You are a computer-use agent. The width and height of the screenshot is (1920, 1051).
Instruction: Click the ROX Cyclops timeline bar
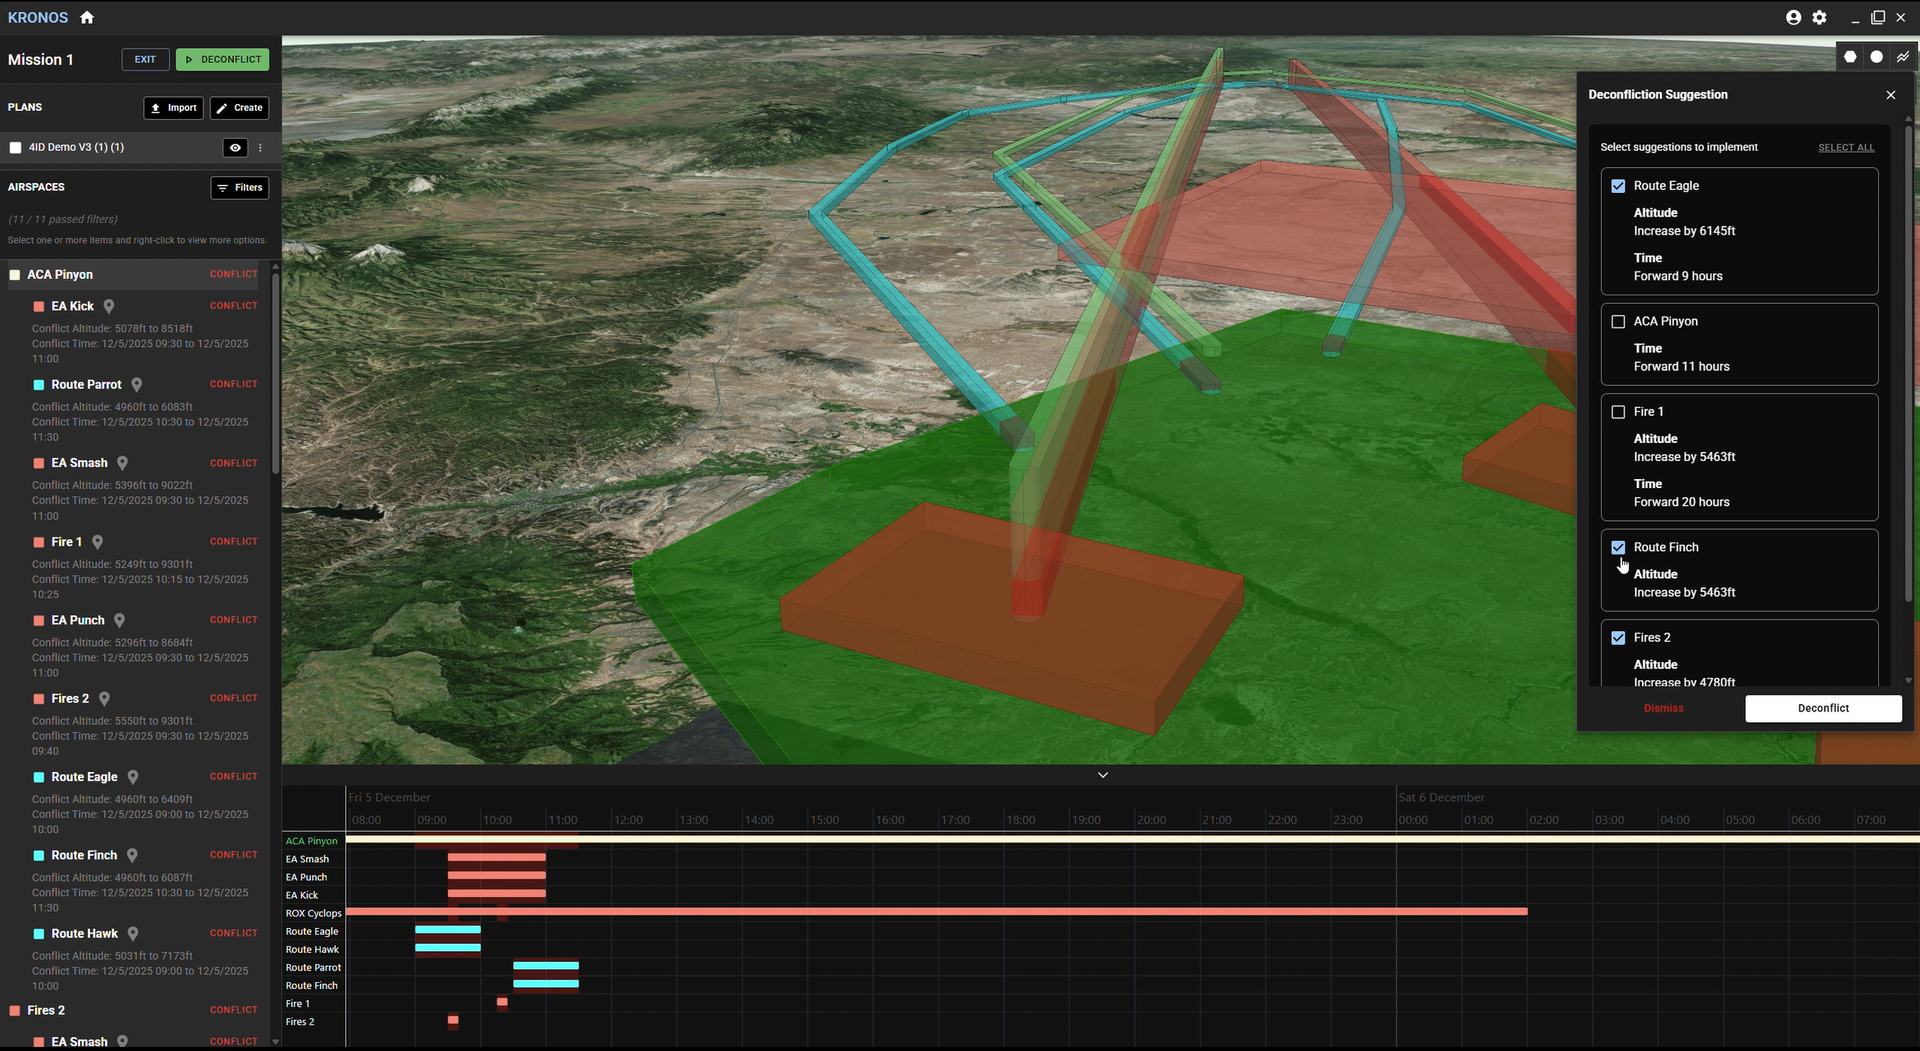pos(936,912)
